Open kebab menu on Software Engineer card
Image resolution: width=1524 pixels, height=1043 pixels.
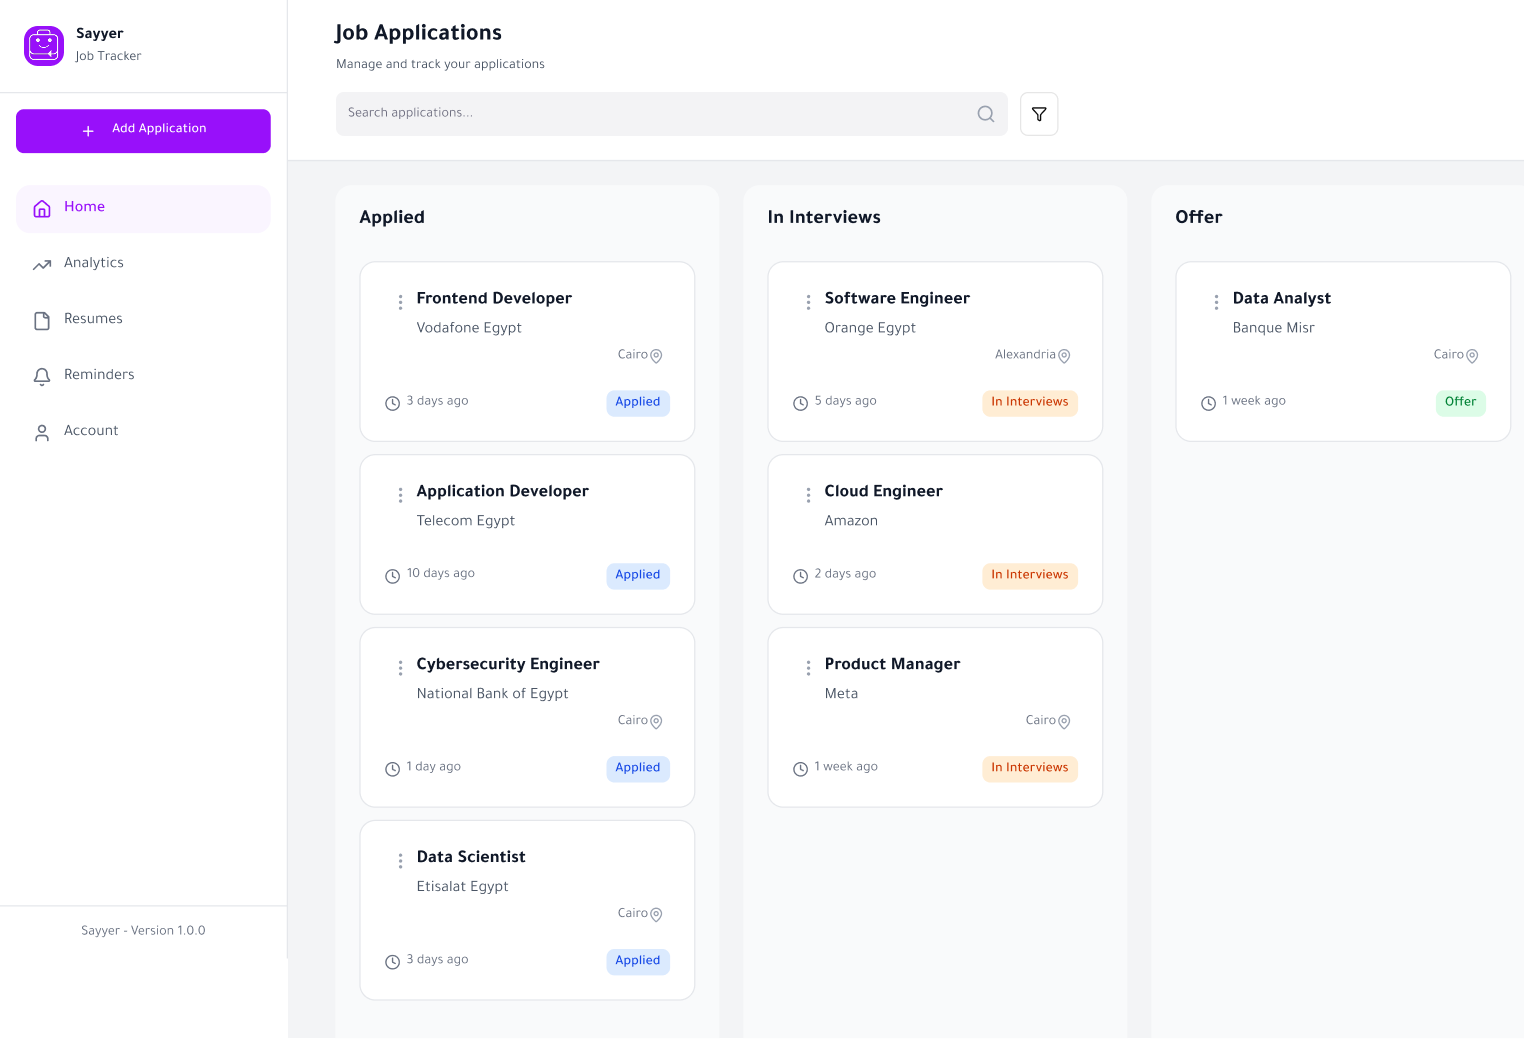(x=808, y=301)
